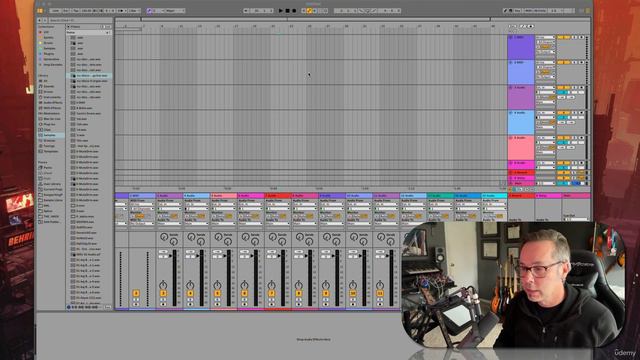Fold the 5 Audio arrangement track

[511, 138]
